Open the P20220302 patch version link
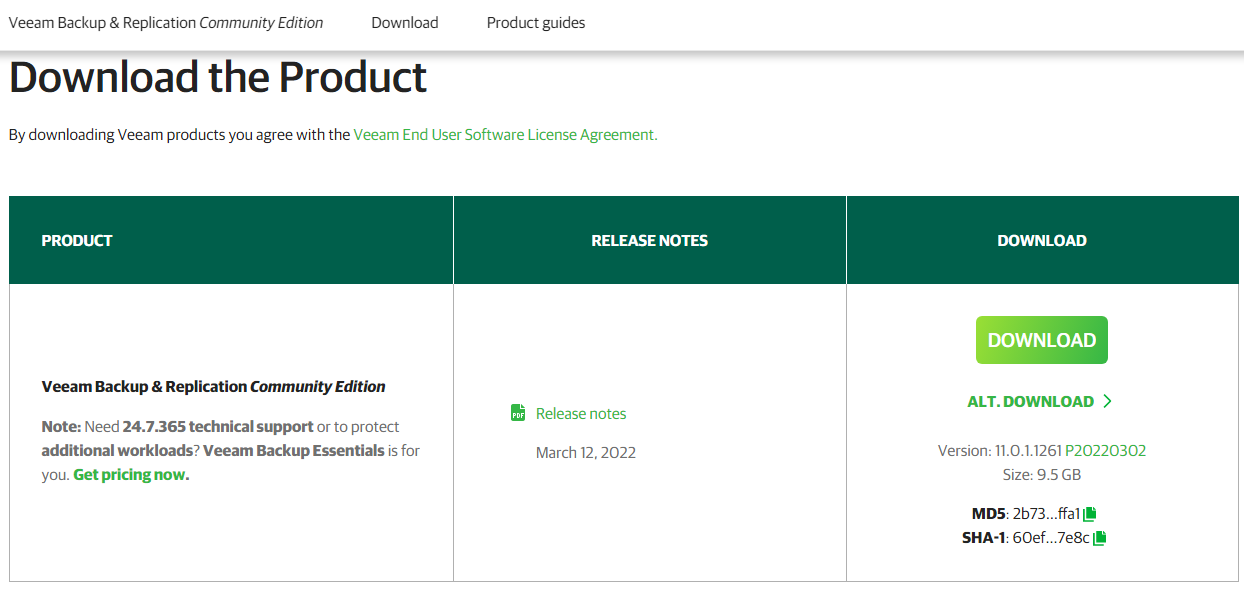 [1105, 450]
